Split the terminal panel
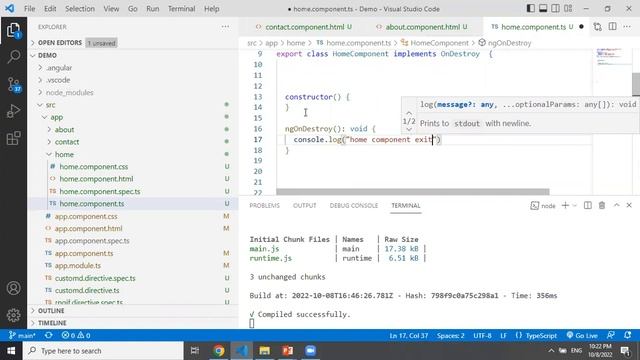640x360 pixels. (x=587, y=205)
